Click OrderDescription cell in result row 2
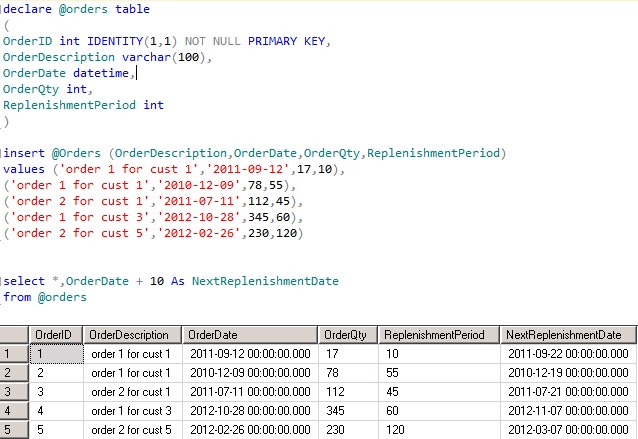This screenshot has height=439, width=638. tap(133, 373)
